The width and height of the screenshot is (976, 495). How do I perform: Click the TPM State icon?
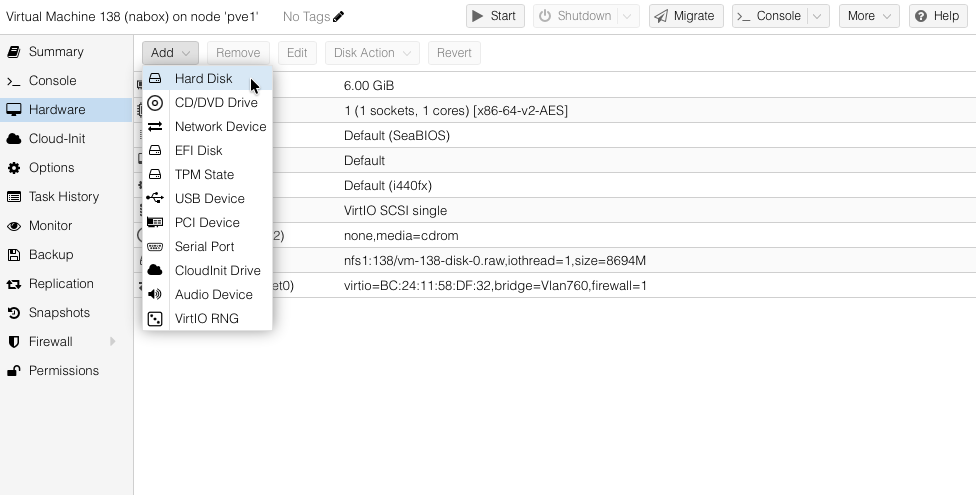[155, 174]
